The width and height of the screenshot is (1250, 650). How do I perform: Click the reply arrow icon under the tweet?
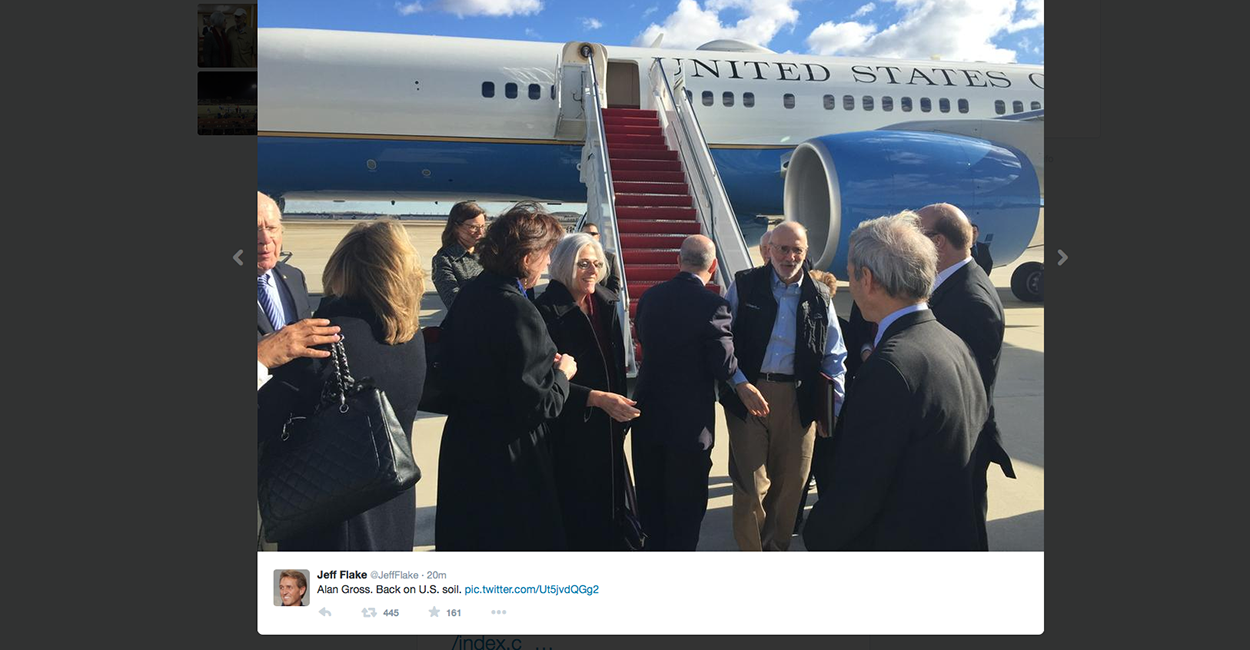coord(325,612)
